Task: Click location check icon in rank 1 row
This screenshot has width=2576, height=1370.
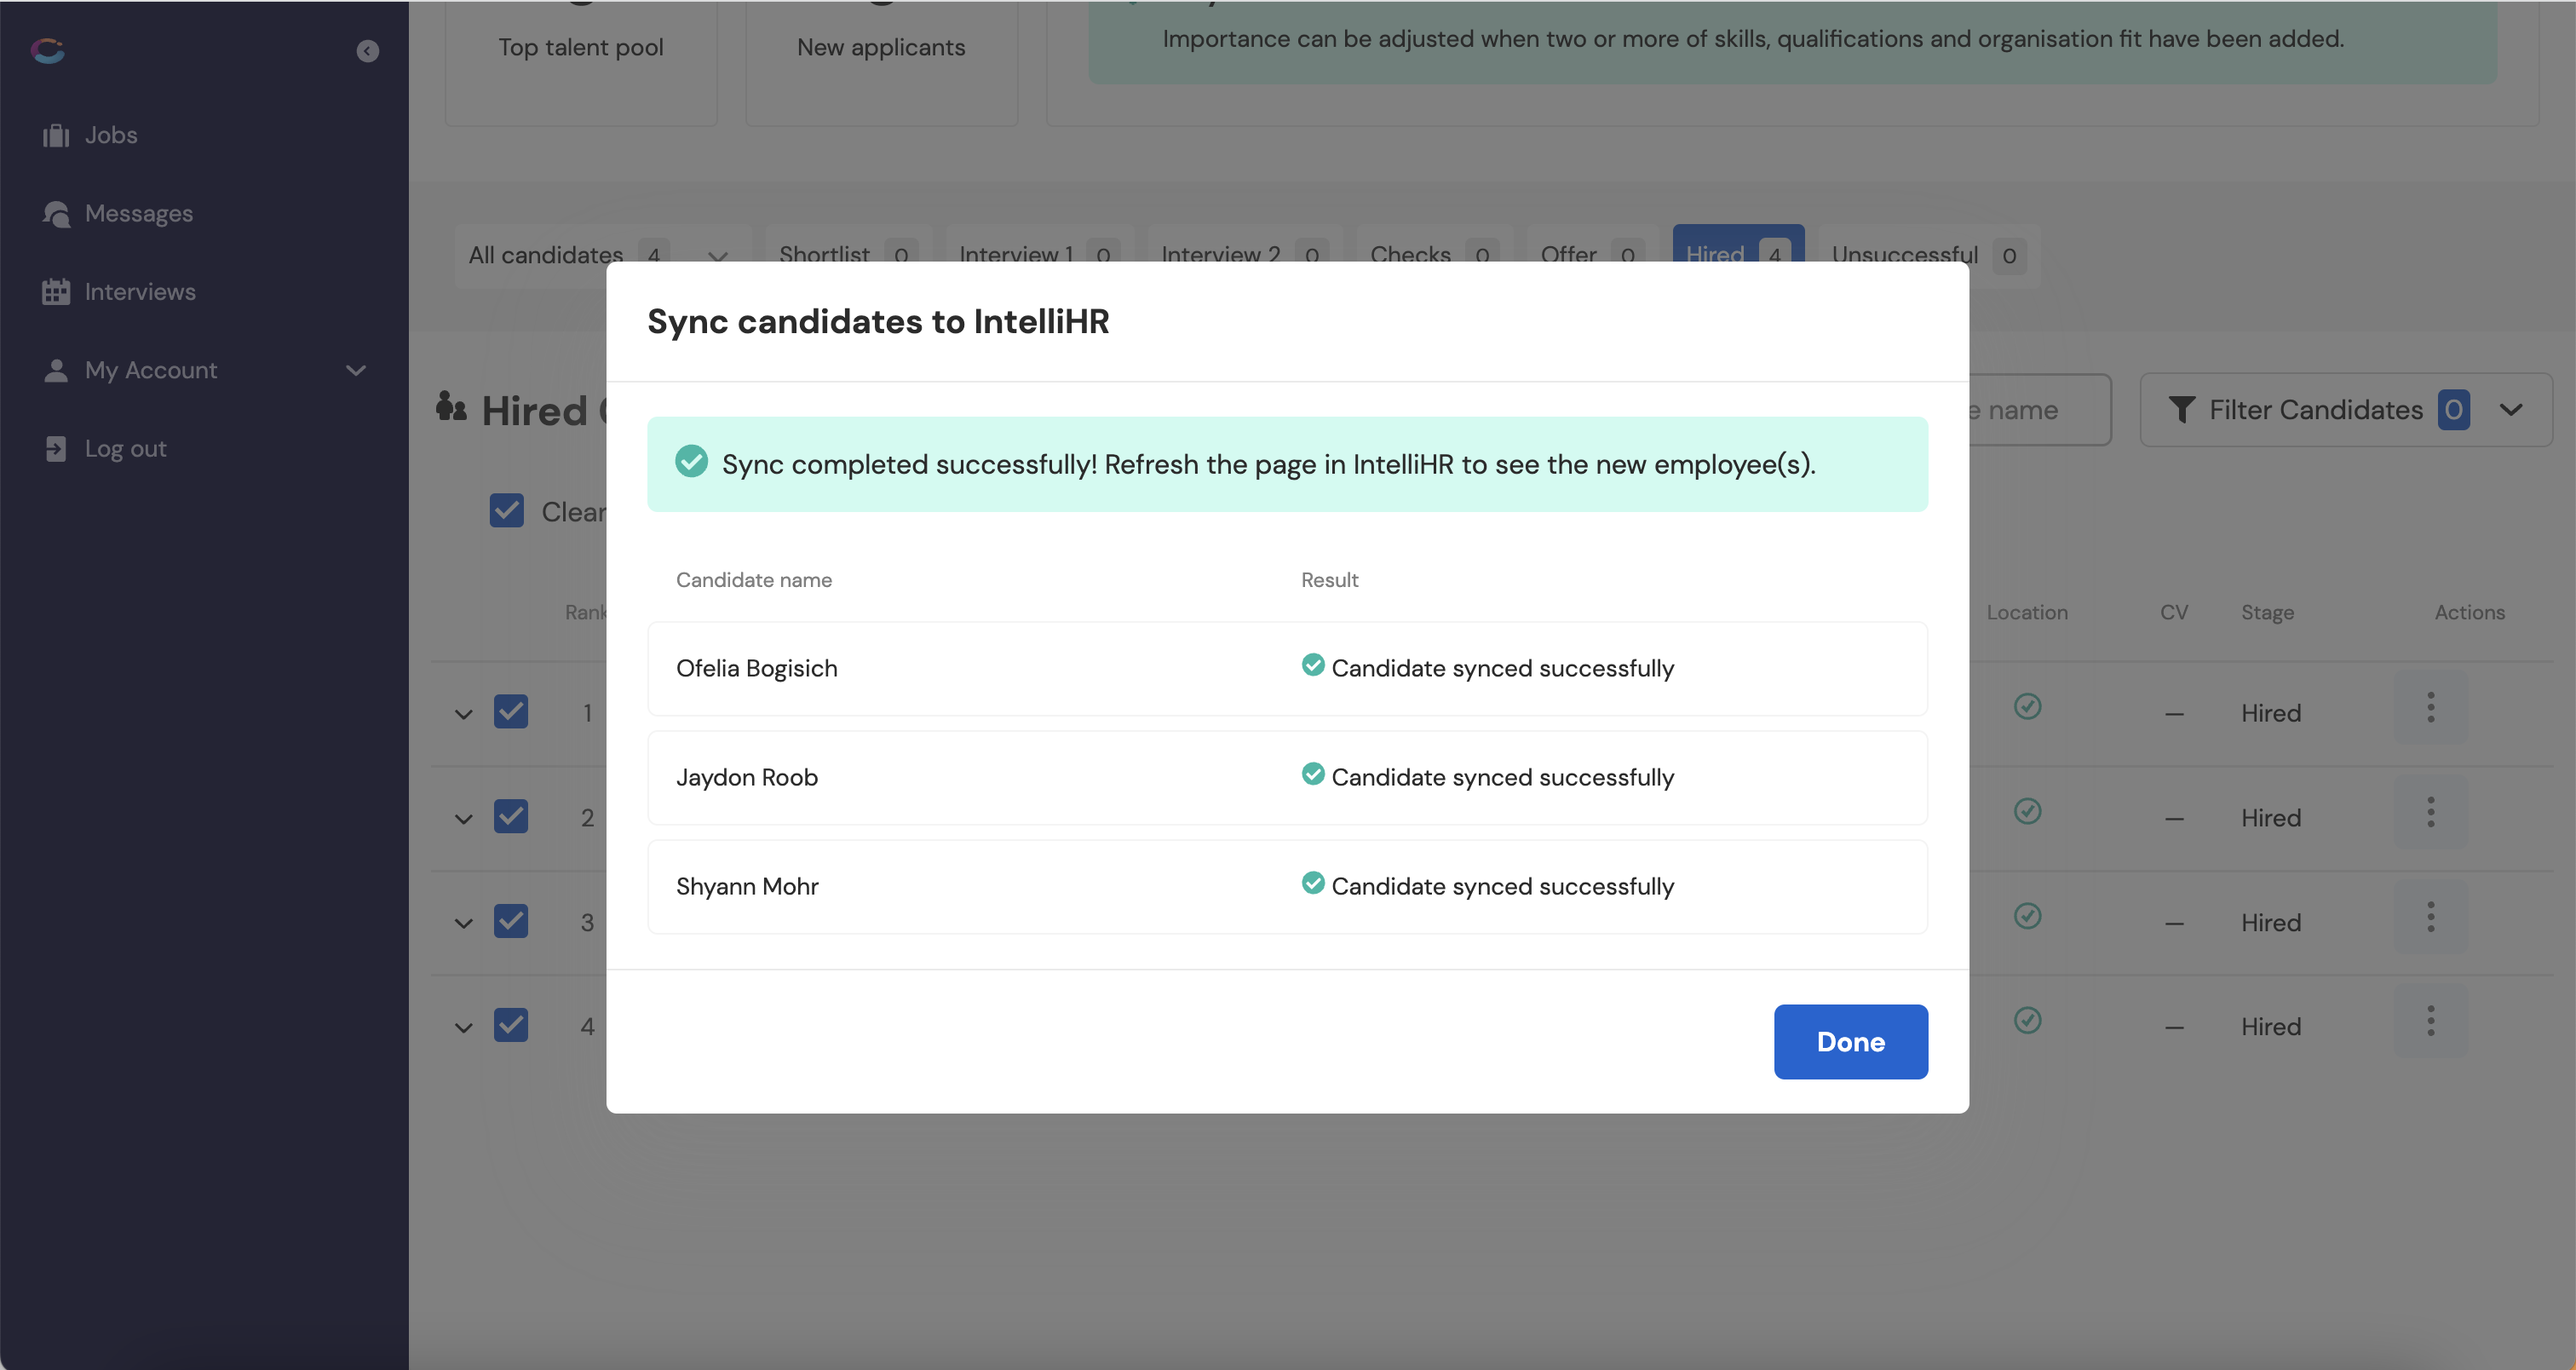Action: tap(2027, 707)
